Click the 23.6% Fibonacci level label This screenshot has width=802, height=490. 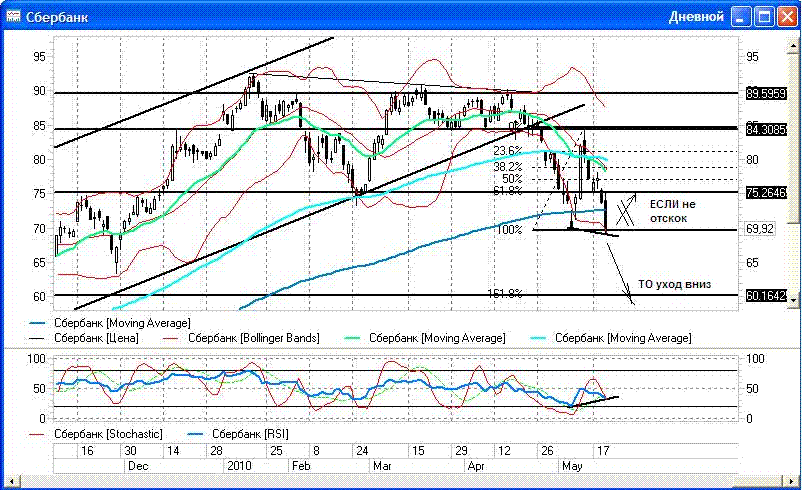pyautogui.click(x=508, y=151)
